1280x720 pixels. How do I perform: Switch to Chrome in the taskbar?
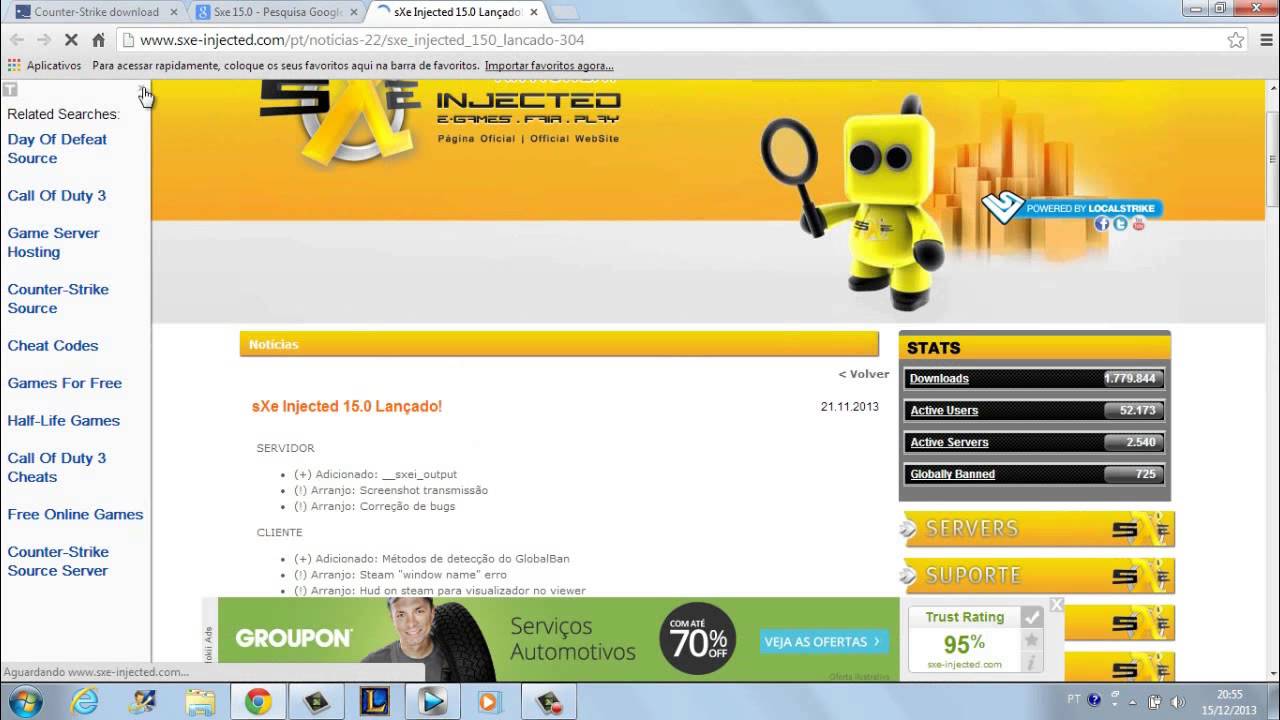click(x=258, y=702)
